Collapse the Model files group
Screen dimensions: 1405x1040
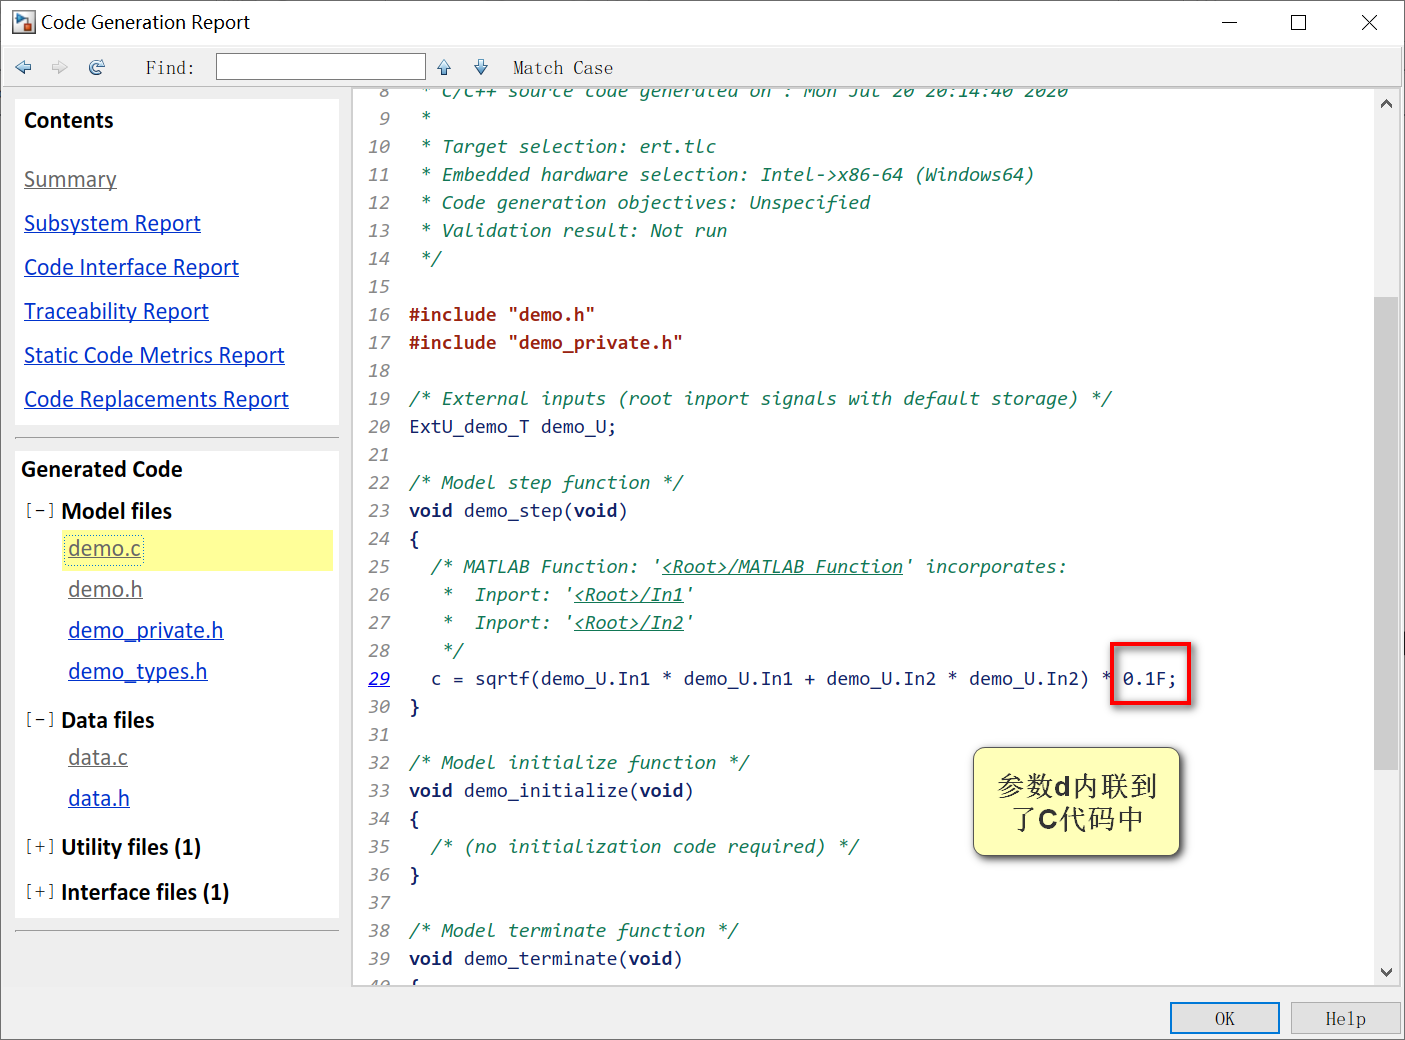pyautogui.click(x=40, y=511)
